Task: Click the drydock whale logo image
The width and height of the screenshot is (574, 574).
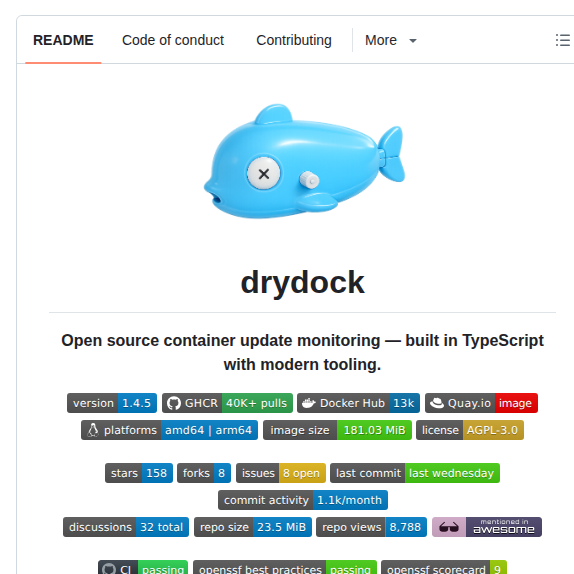Action: pos(304,161)
